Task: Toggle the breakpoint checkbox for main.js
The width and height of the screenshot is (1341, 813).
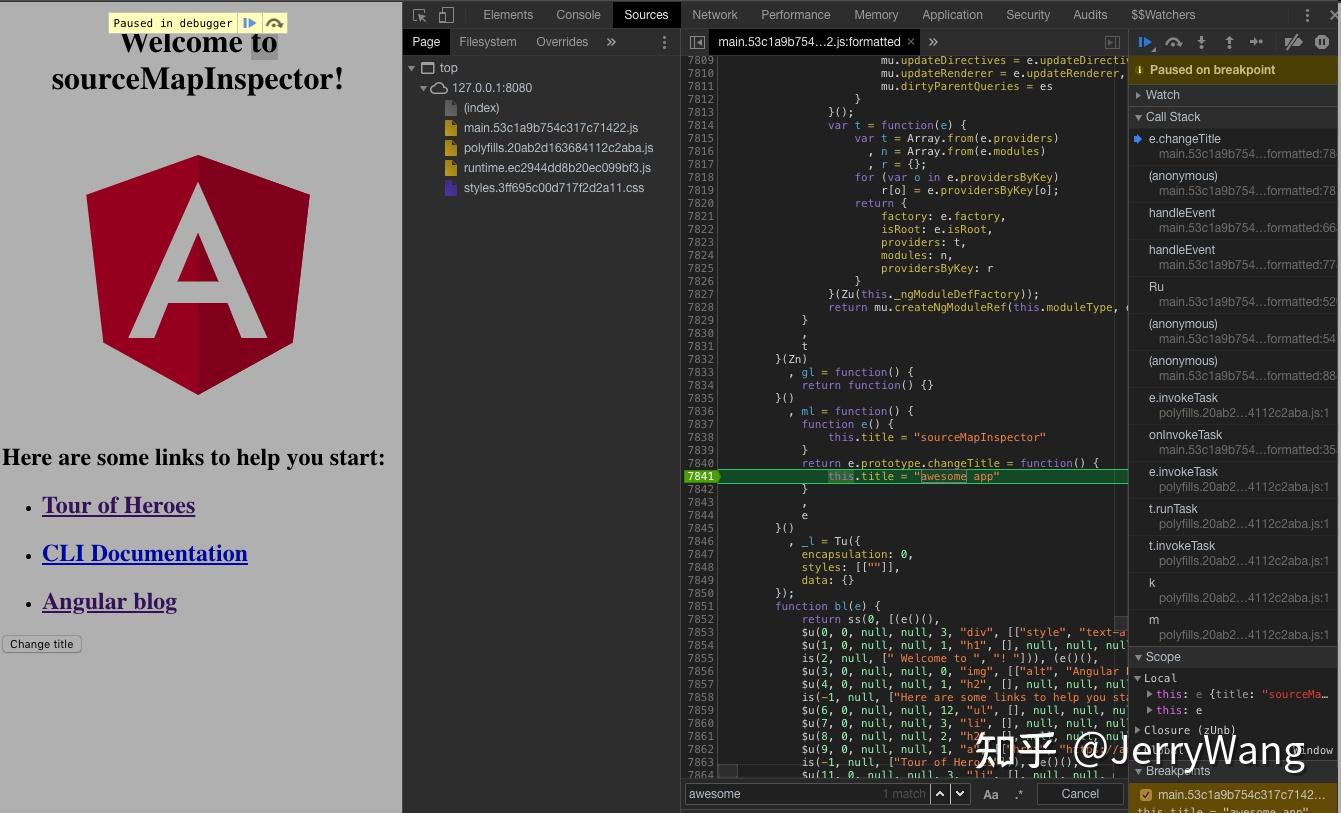Action: (1146, 795)
